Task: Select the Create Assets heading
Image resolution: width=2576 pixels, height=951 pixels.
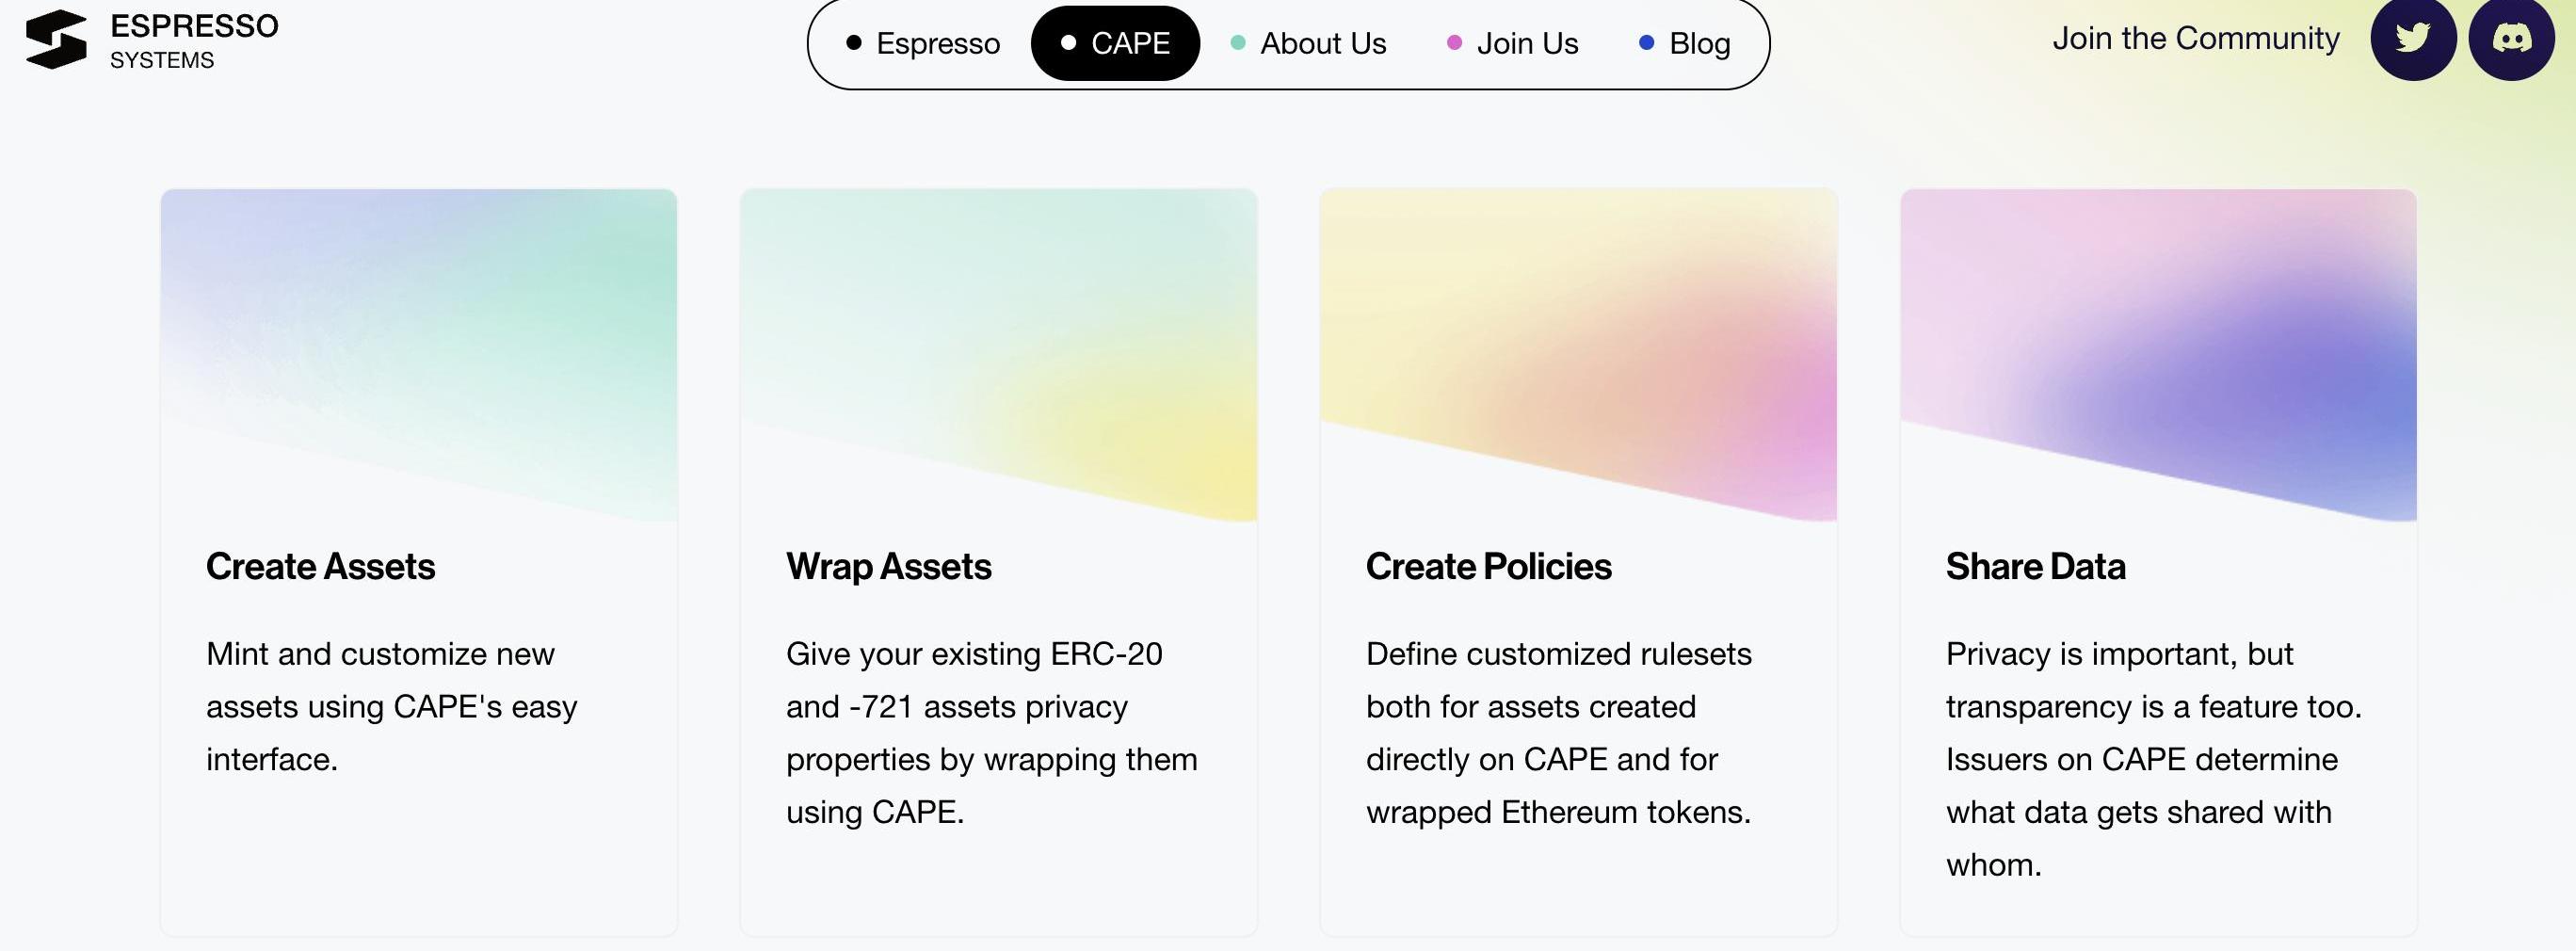Action: click(320, 567)
